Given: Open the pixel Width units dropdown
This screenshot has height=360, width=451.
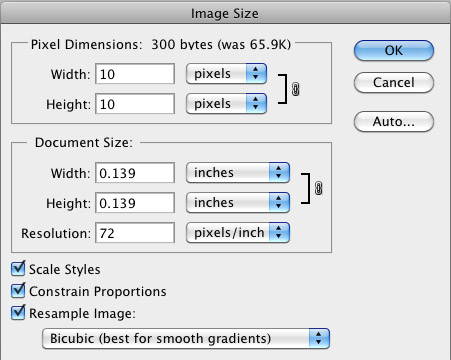Looking at the screenshot, I should 226,73.
